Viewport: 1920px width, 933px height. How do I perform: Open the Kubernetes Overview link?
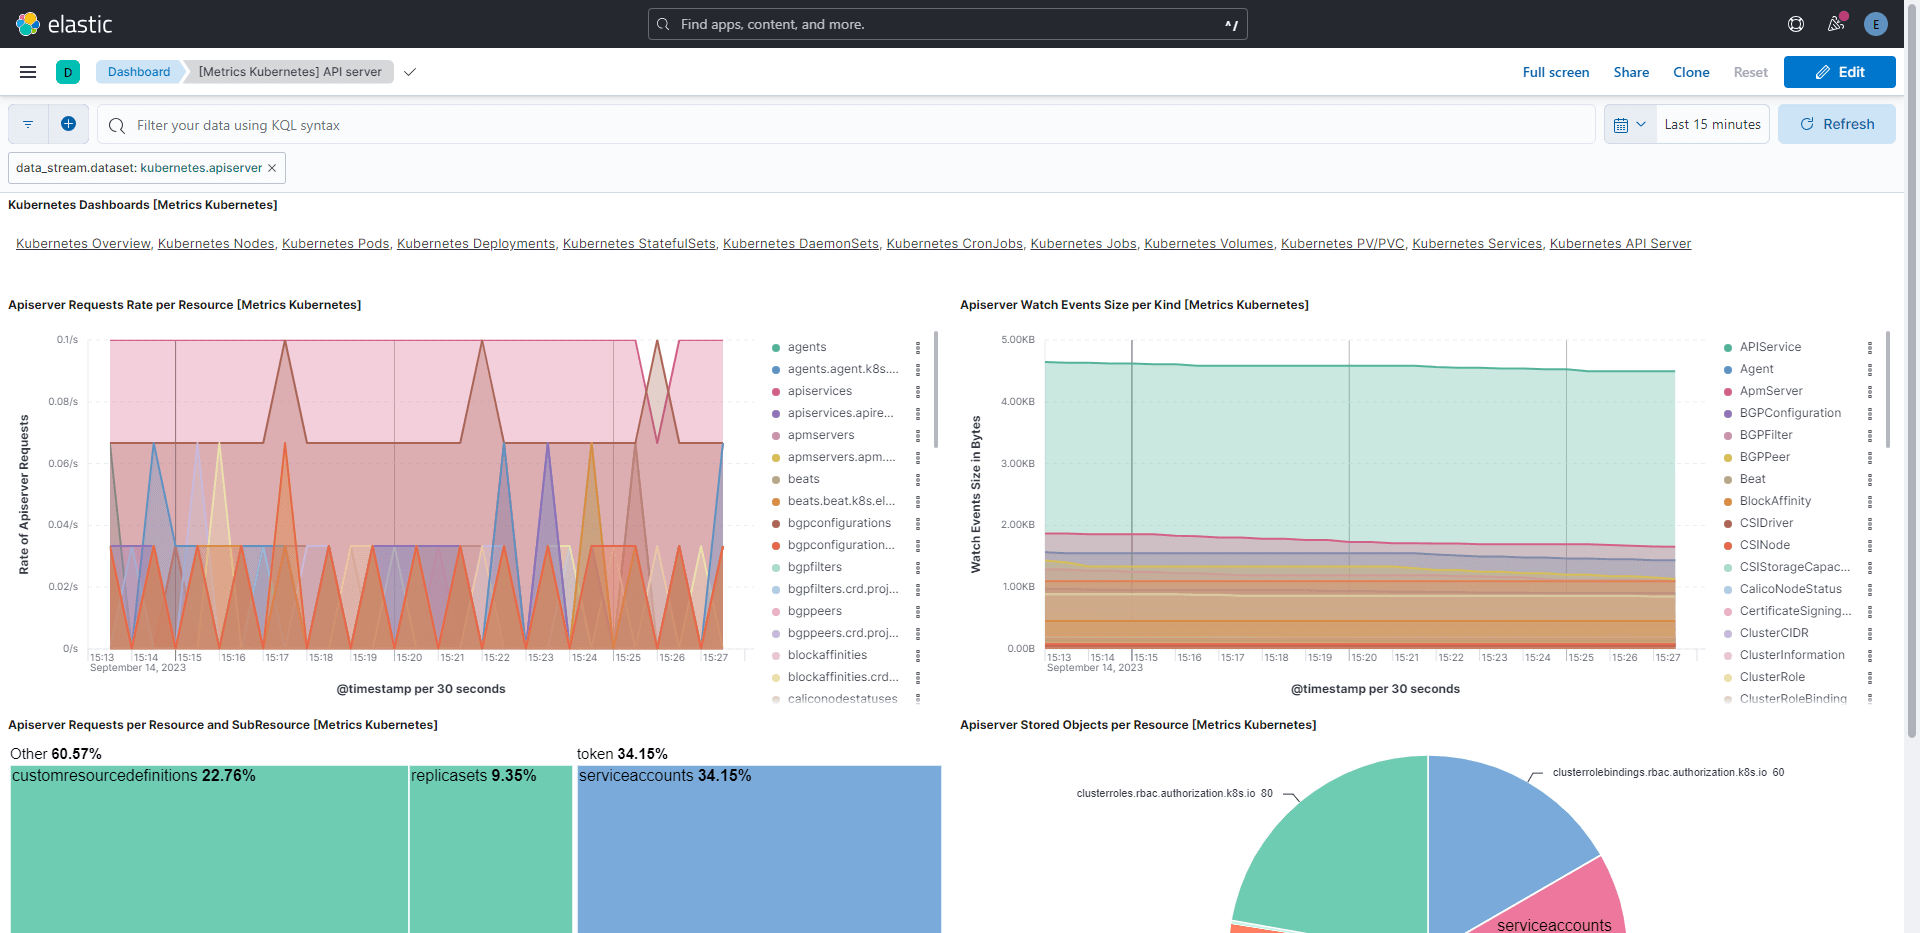coord(83,244)
